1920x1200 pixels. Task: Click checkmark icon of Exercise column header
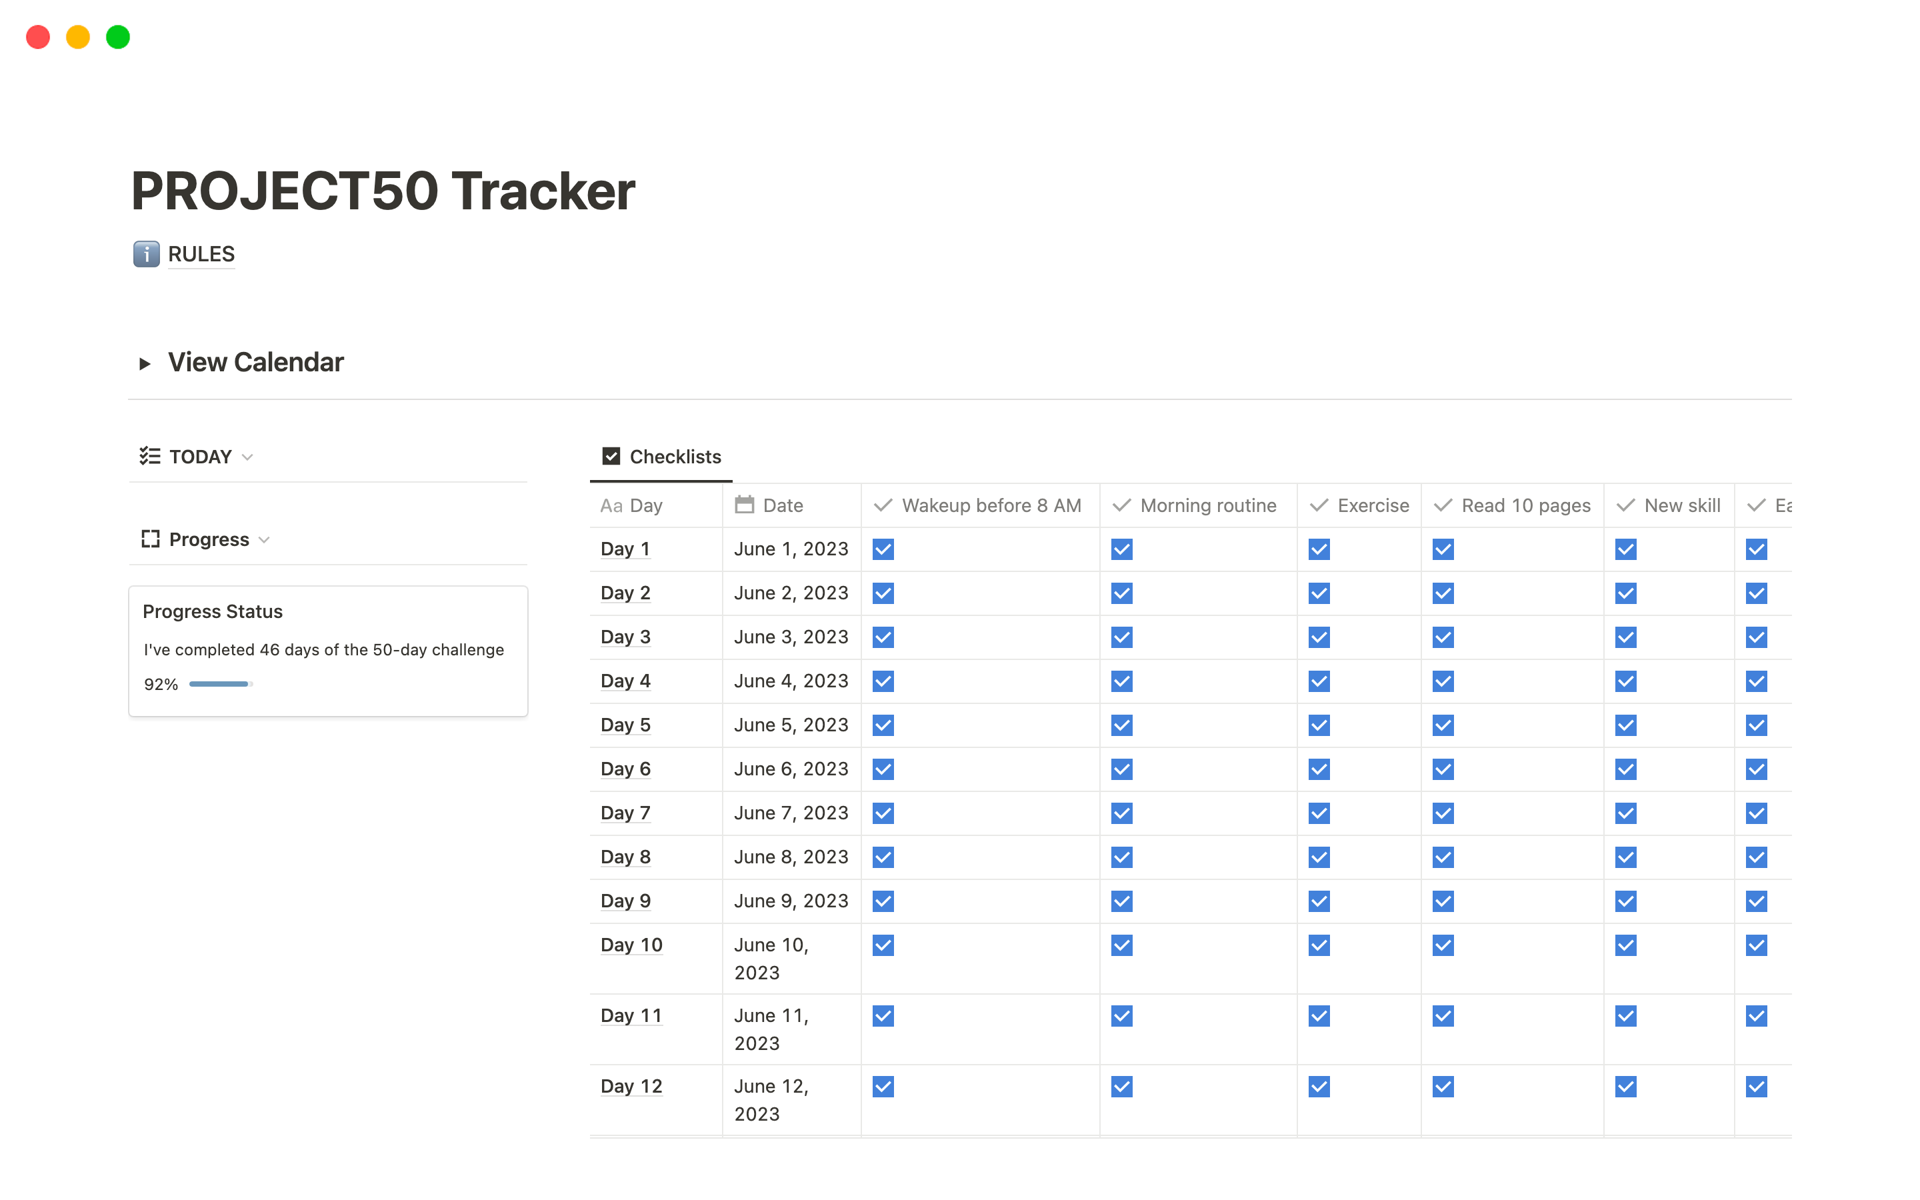(x=1319, y=505)
